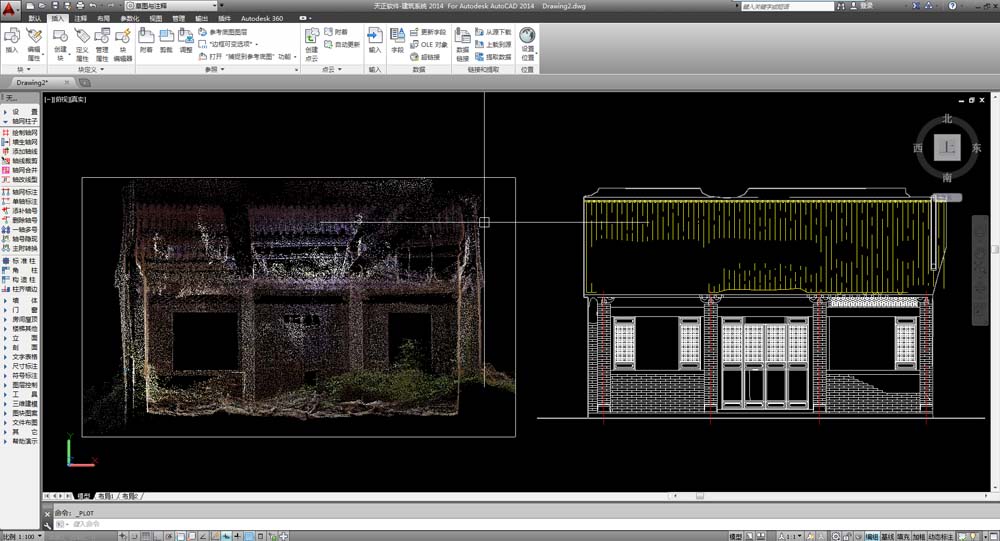Image resolution: width=1000 pixels, height=541 pixels.
Task: Click the Save icon in quick access toolbar
Action: [x=56, y=6]
